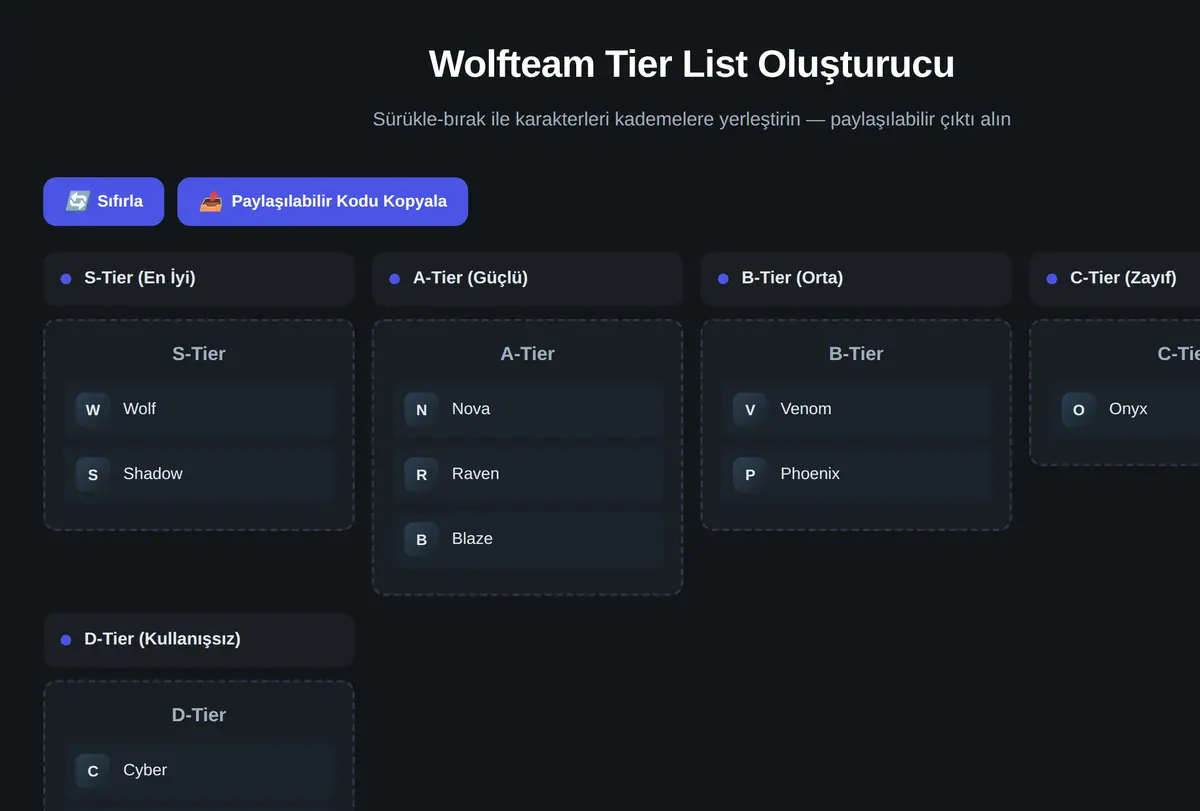Viewport: 1200px width, 811px height.
Task: Select the Cyber character name
Action: pyautogui.click(x=145, y=770)
